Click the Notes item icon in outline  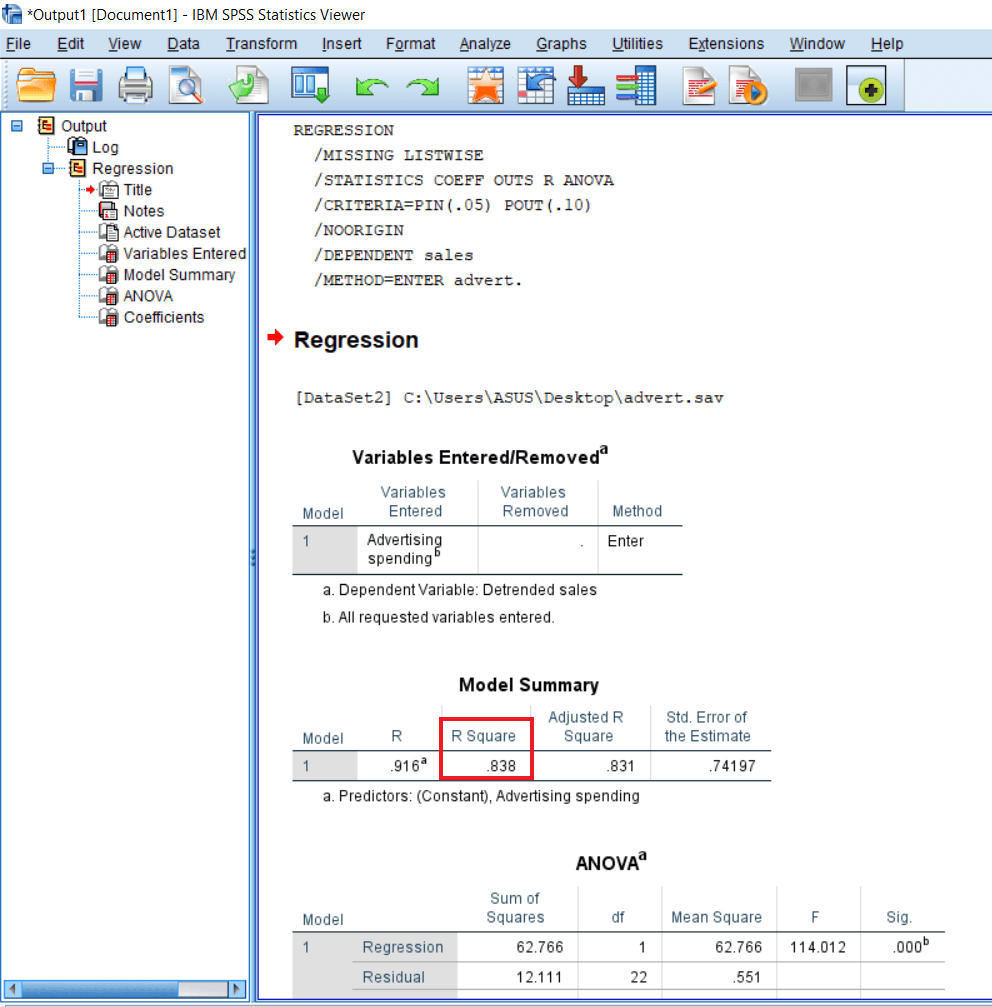(x=109, y=211)
